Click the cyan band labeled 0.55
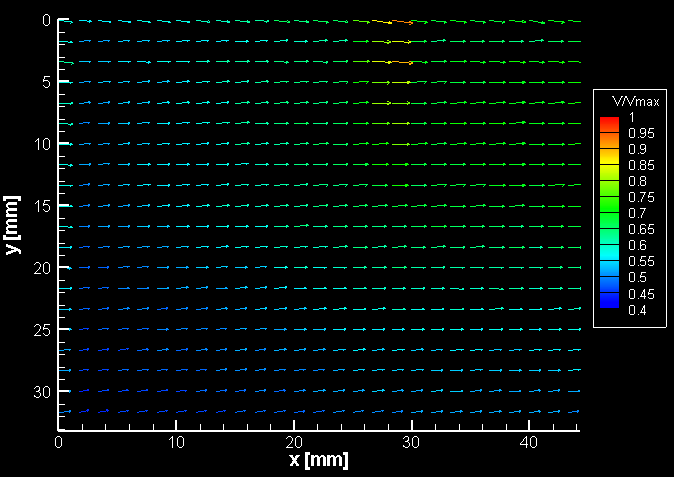 610,253
